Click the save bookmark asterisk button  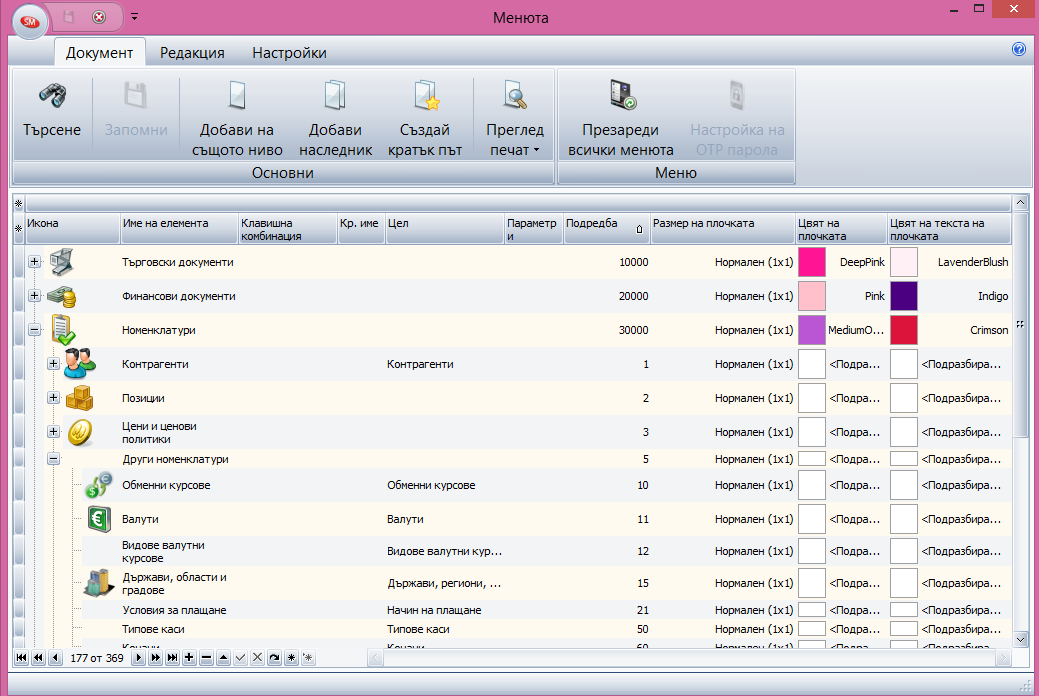pyautogui.click(x=292, y=658)
